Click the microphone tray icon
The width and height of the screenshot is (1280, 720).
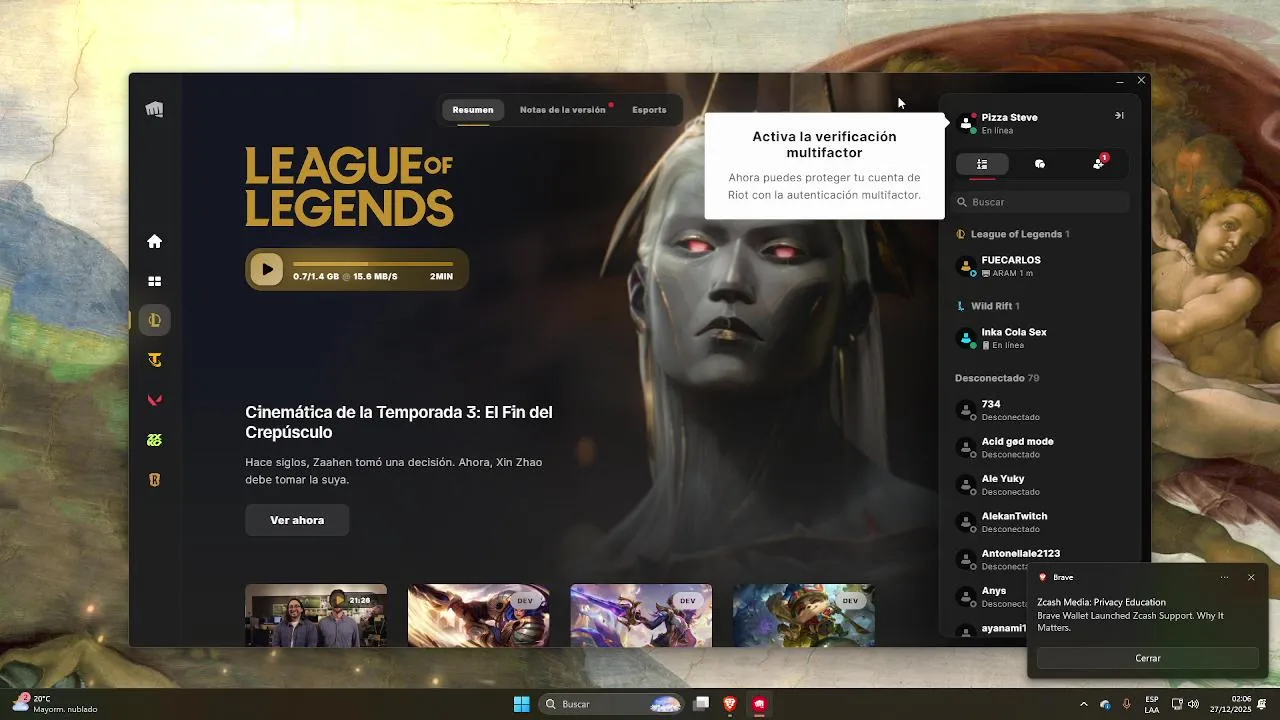coord(1127,704)
